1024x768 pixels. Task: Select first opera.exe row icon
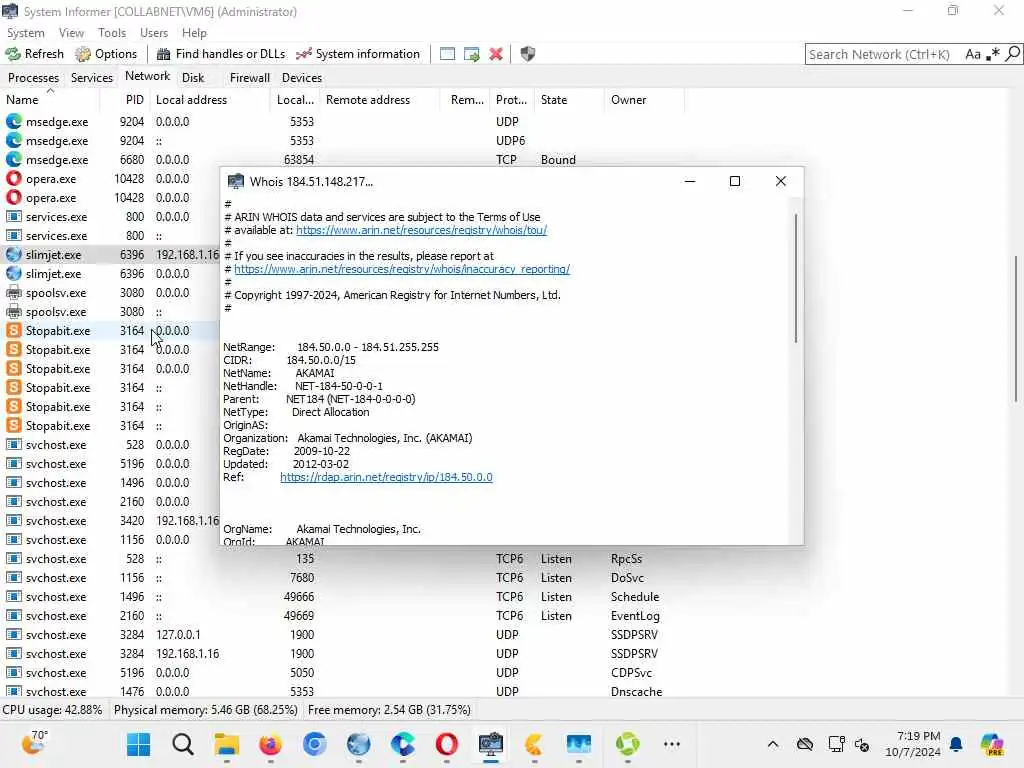coord(14,178)
